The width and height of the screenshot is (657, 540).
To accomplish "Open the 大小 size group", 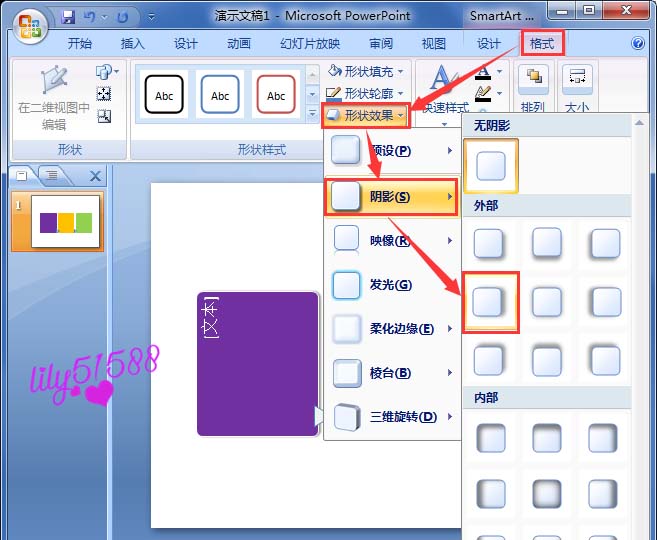I will coord(577,89).
